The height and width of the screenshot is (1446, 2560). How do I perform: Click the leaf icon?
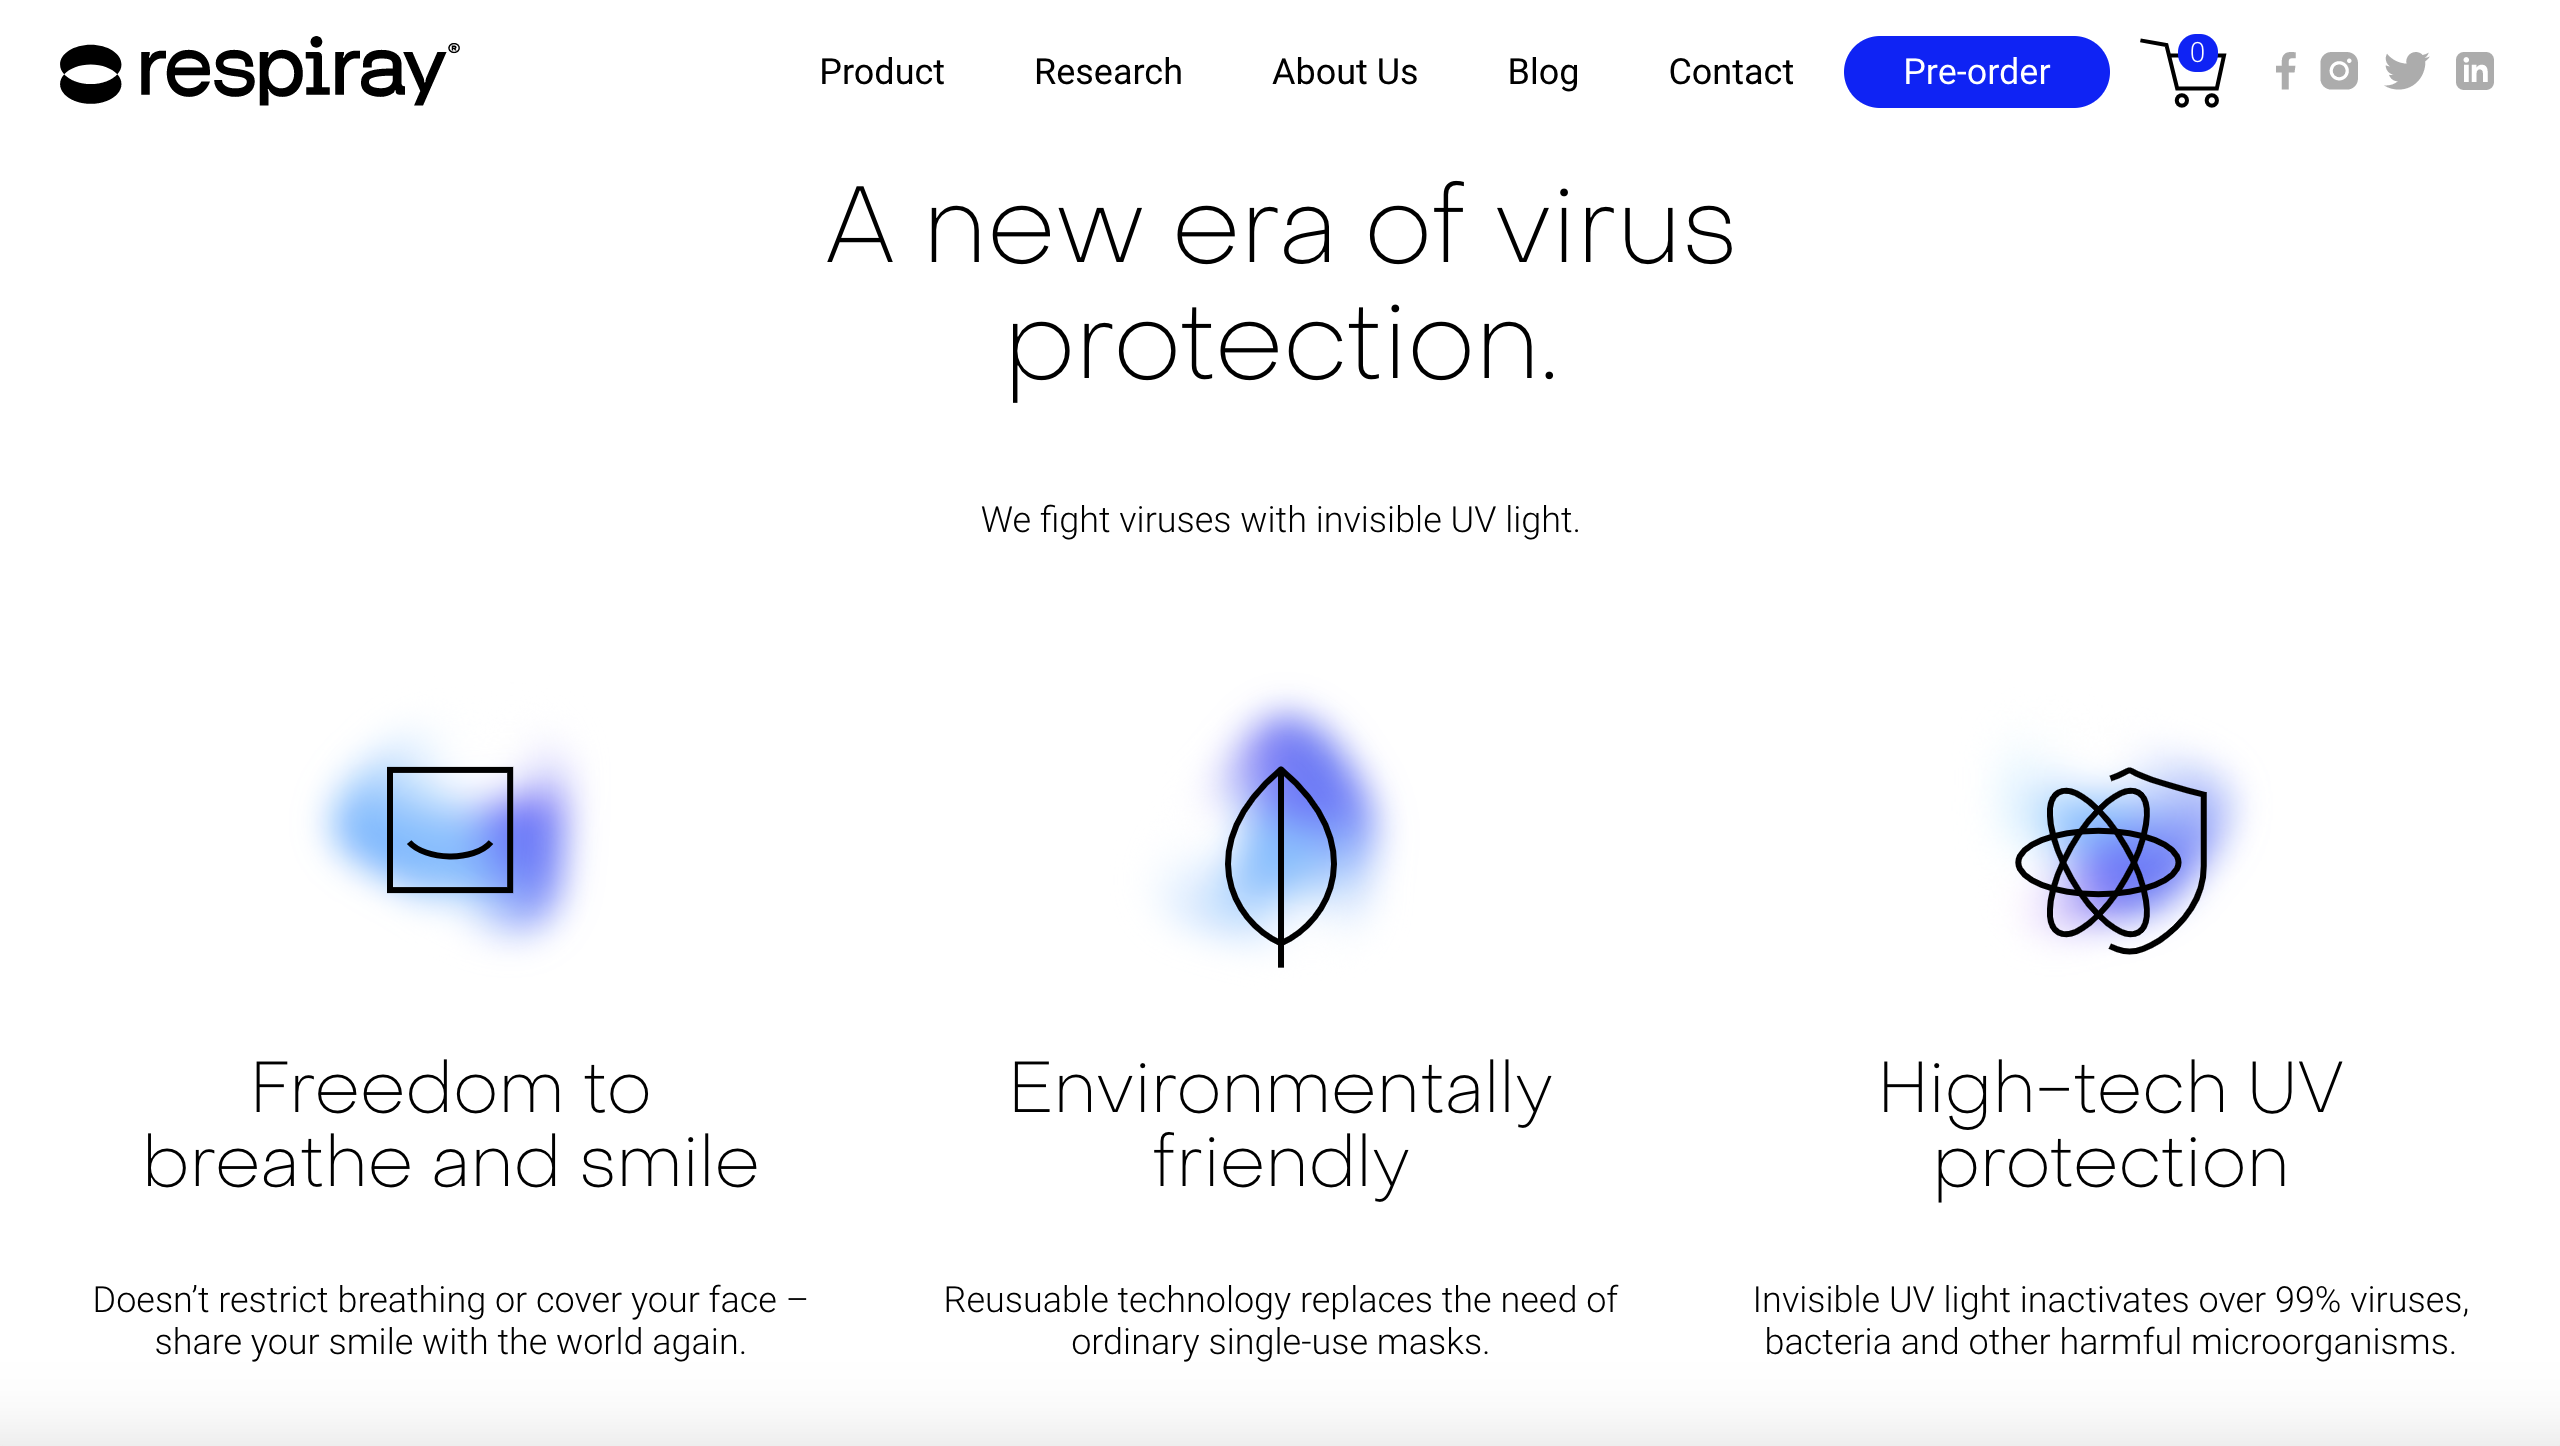click(x=1281, y=866)
